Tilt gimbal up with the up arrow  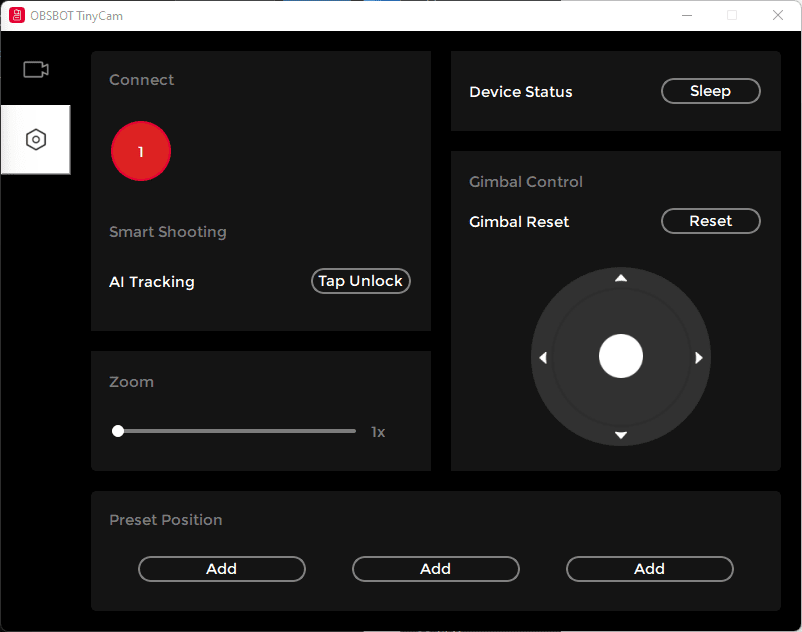[621, 279]
